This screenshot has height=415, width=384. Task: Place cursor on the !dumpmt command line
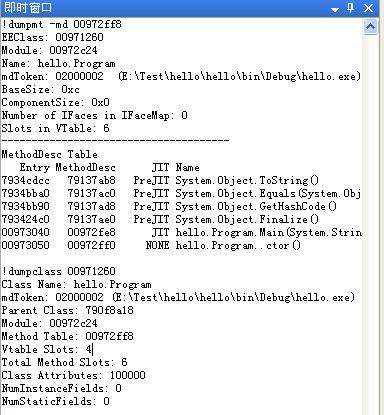coord(62,24)
